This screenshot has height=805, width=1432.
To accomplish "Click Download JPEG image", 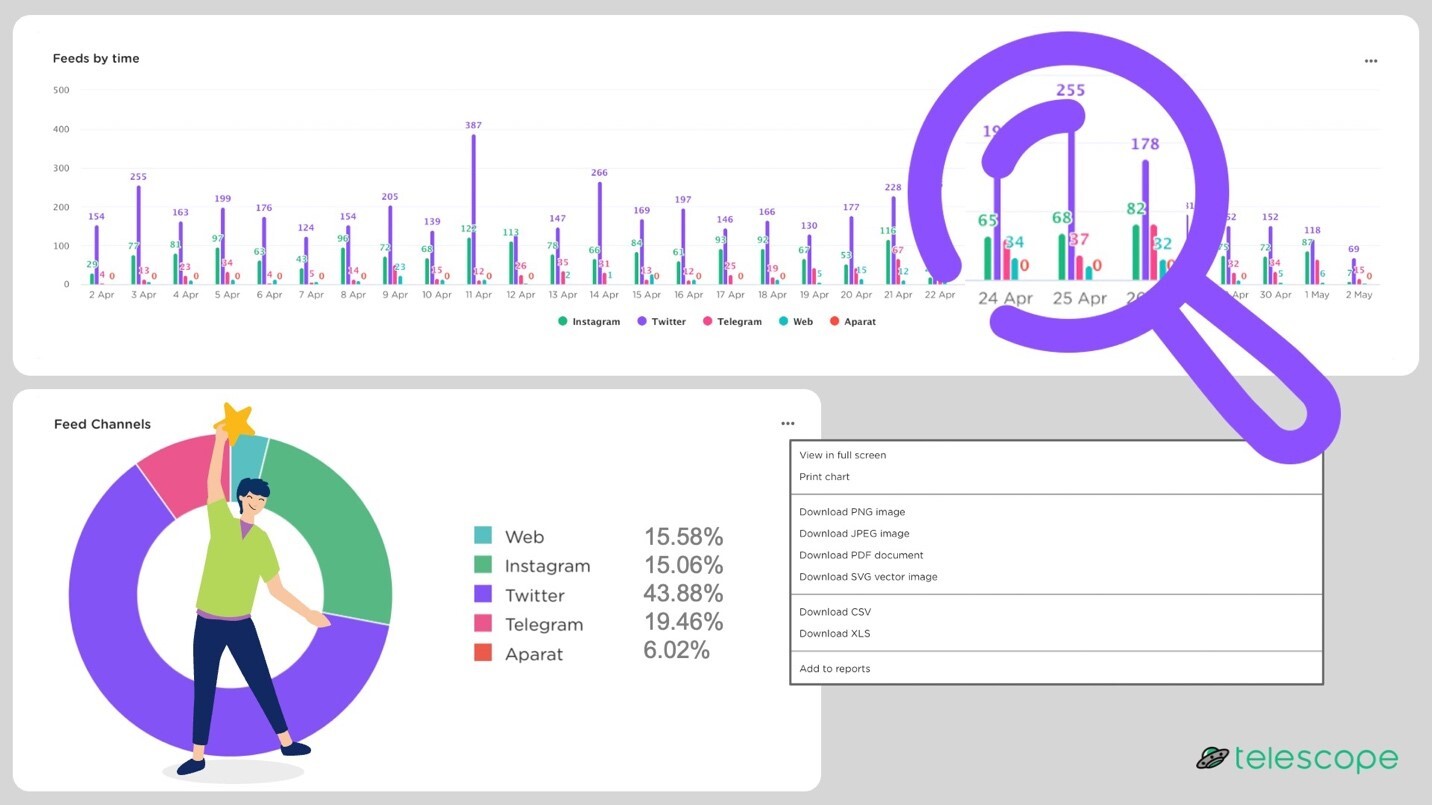I will 854,534.
